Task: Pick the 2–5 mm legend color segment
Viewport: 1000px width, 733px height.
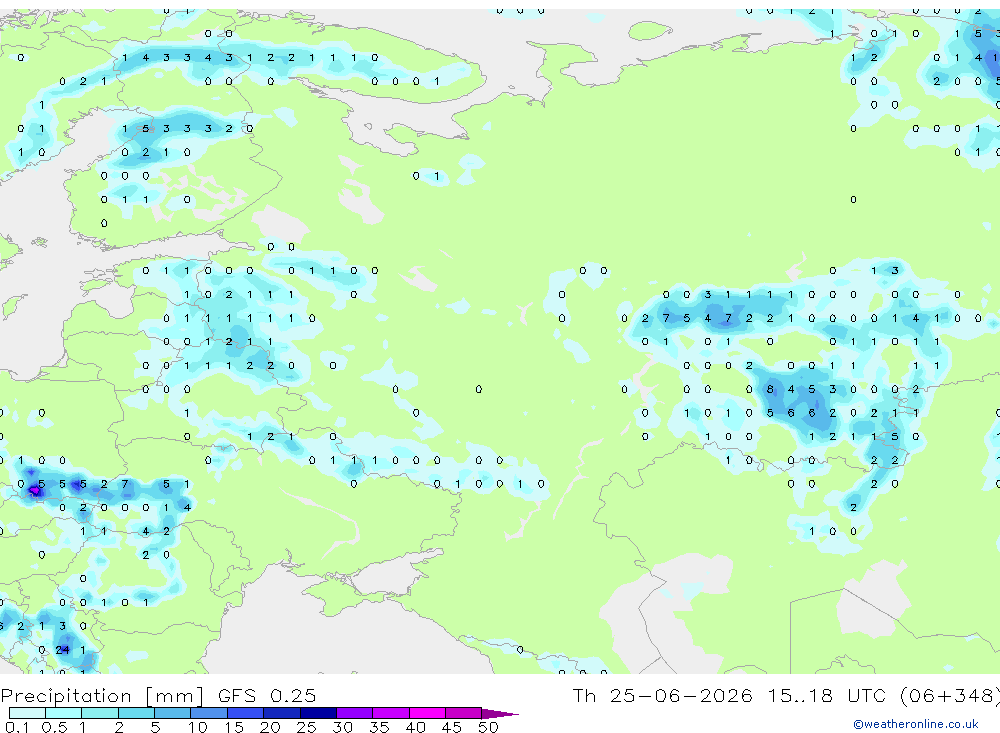Action: click(136, 713)
